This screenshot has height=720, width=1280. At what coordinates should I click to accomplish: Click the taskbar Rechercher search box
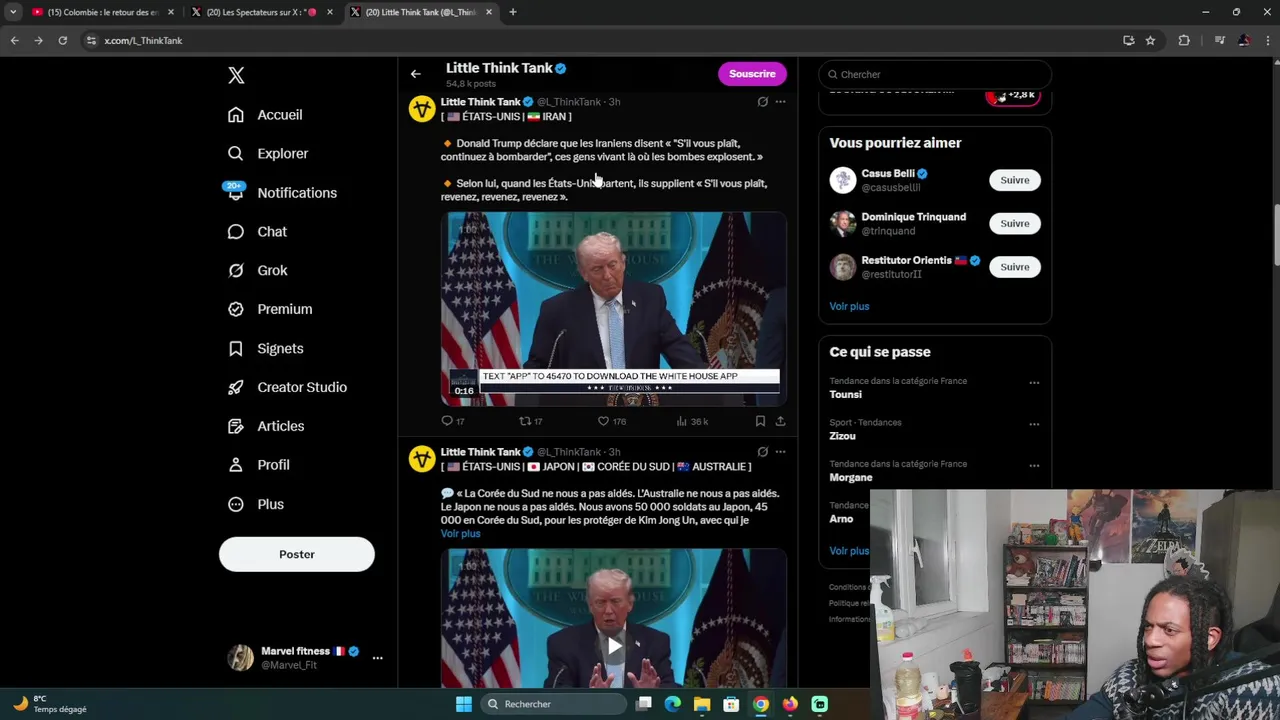[x=553, y=704]
